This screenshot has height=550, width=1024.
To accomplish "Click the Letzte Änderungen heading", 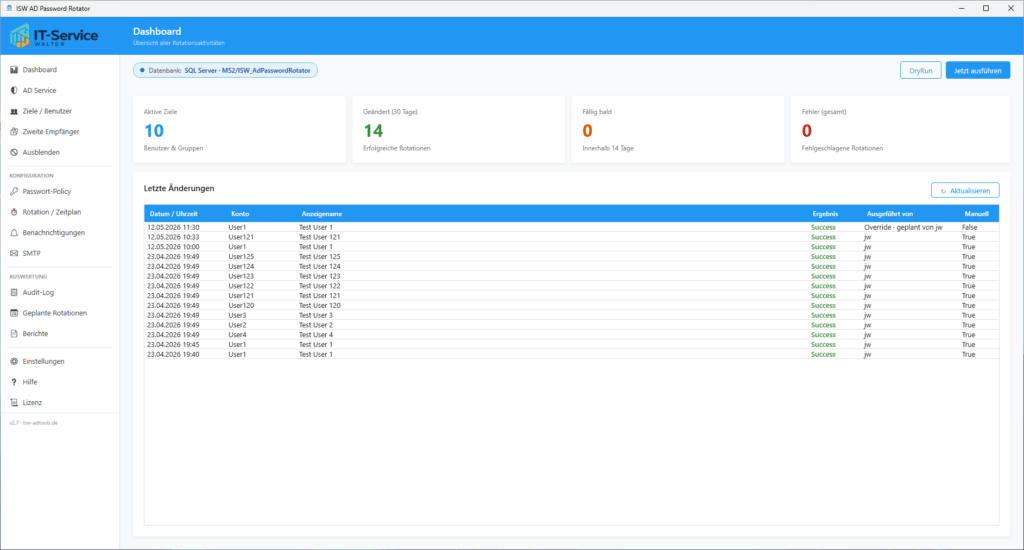I will click(x=179, y=188).
